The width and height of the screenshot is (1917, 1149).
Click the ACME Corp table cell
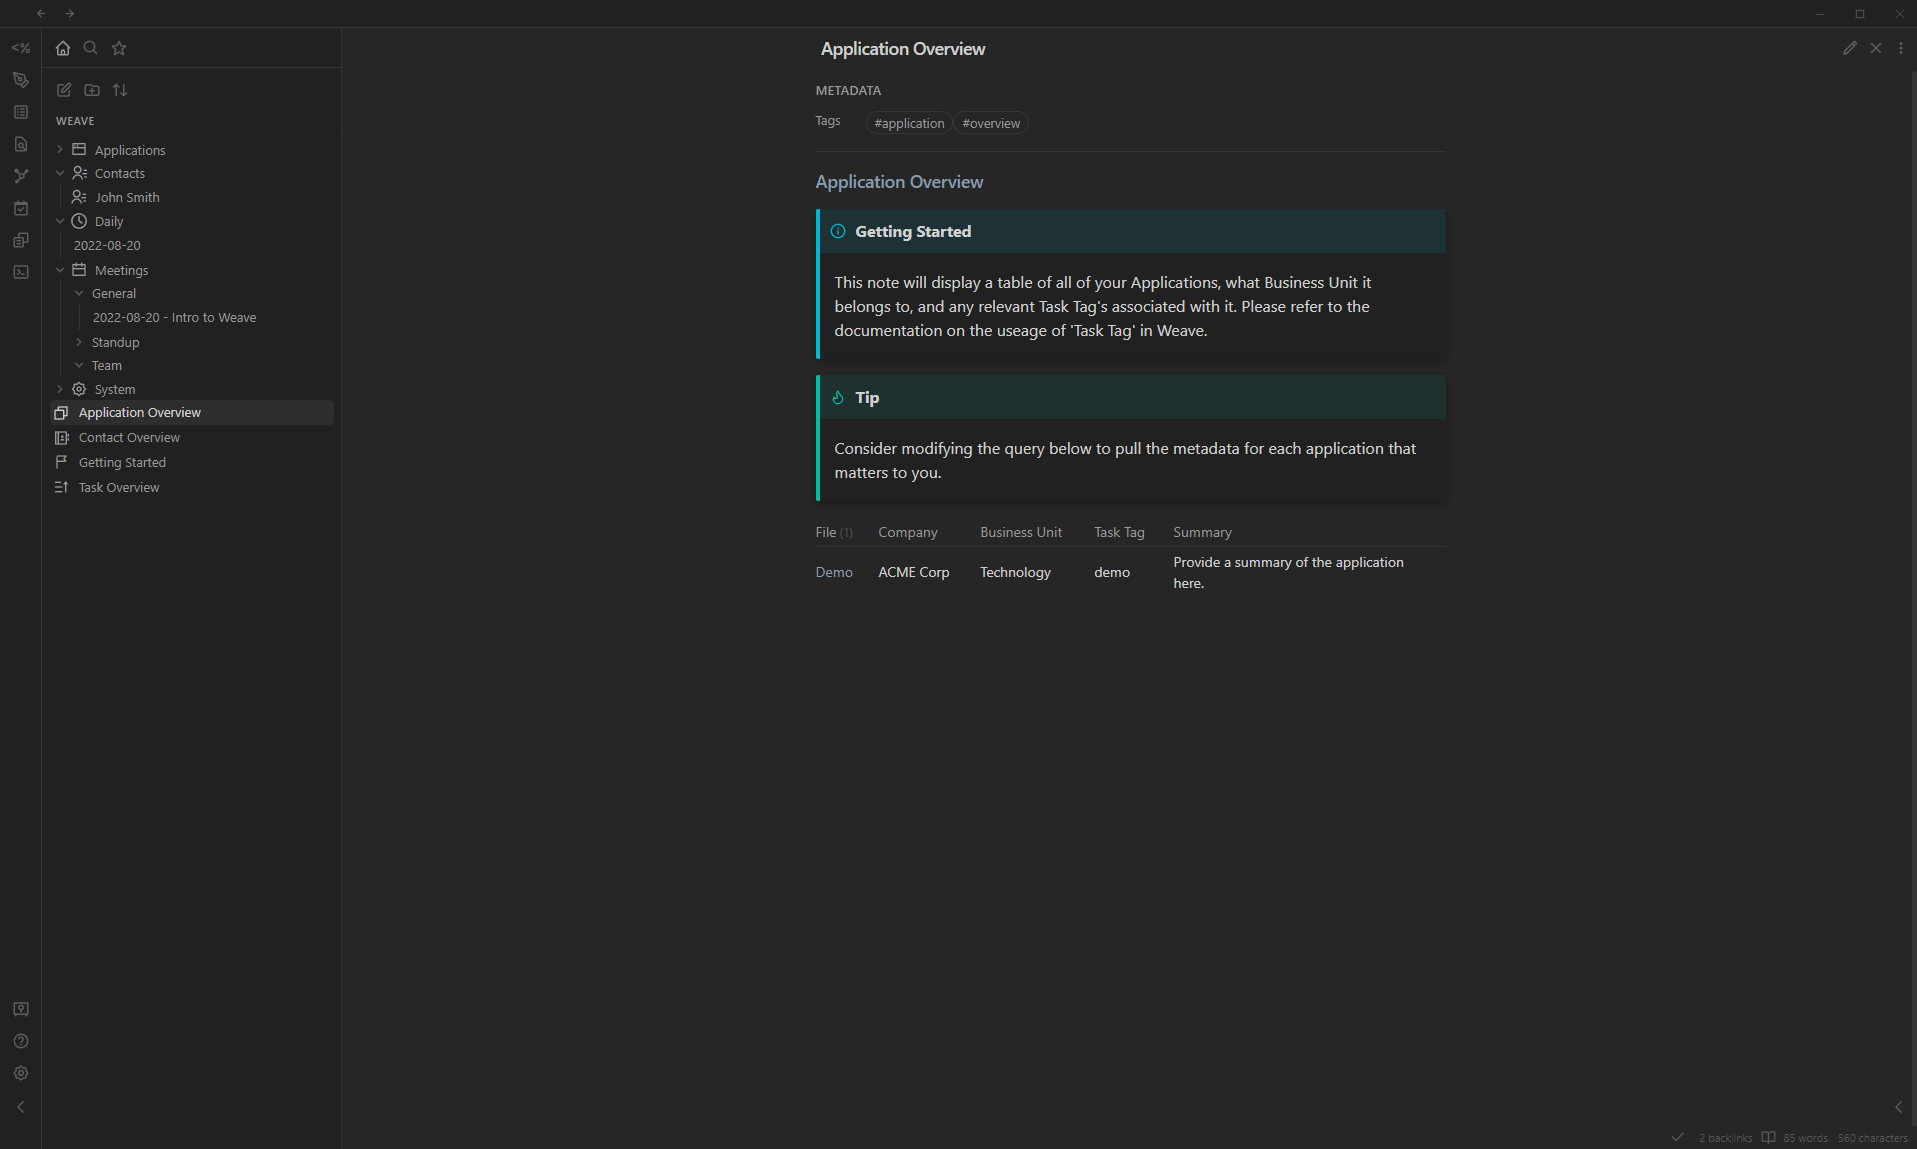coord(914,572)
